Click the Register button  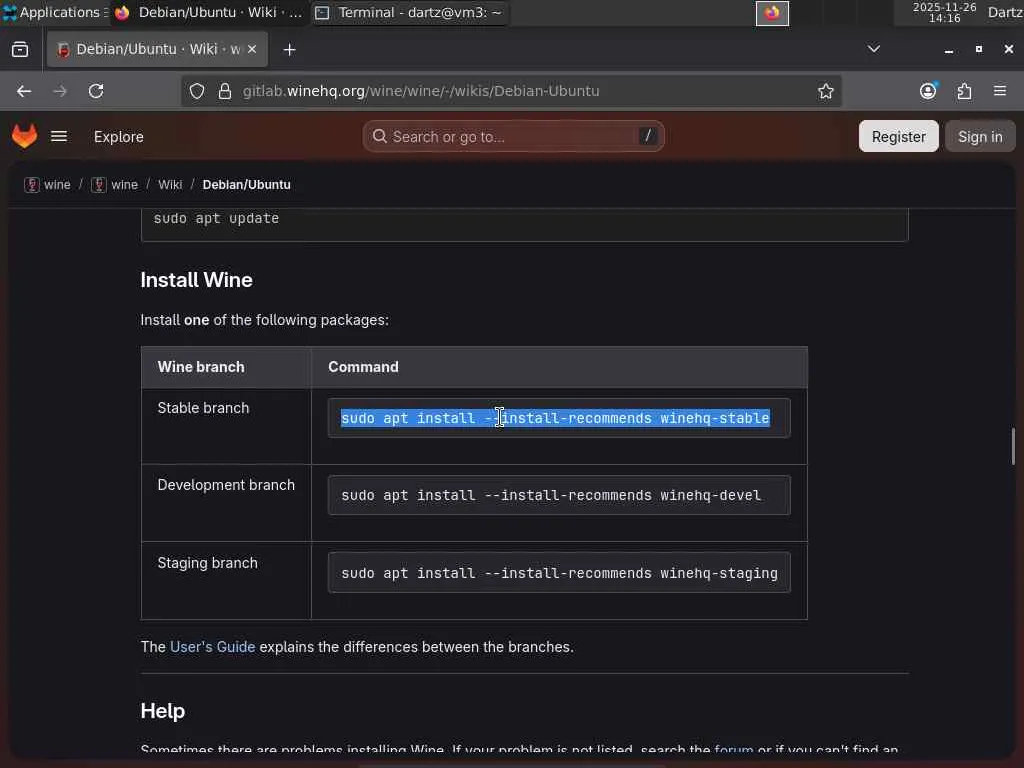[x=899, y=136]
